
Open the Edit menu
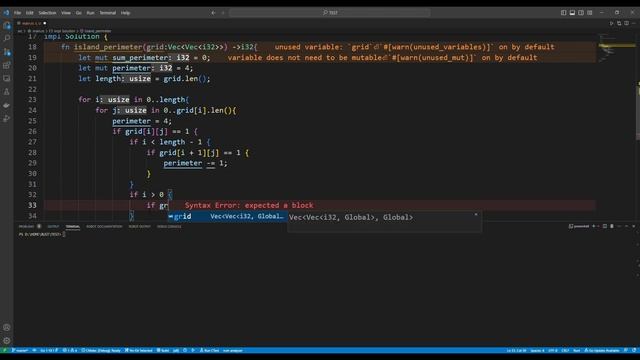click(29, 13)
